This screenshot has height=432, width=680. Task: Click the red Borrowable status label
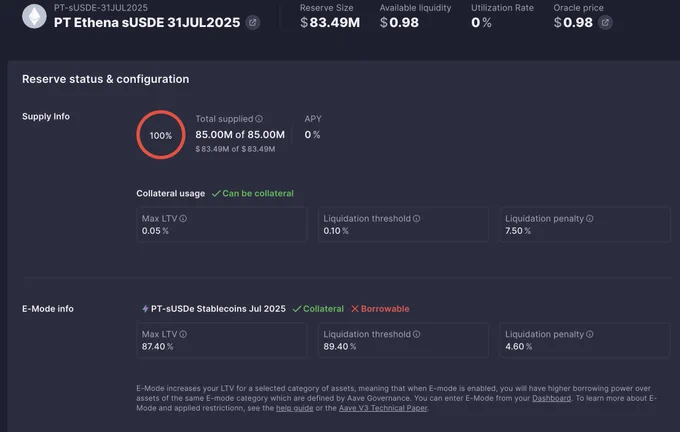tap(385, 309)
